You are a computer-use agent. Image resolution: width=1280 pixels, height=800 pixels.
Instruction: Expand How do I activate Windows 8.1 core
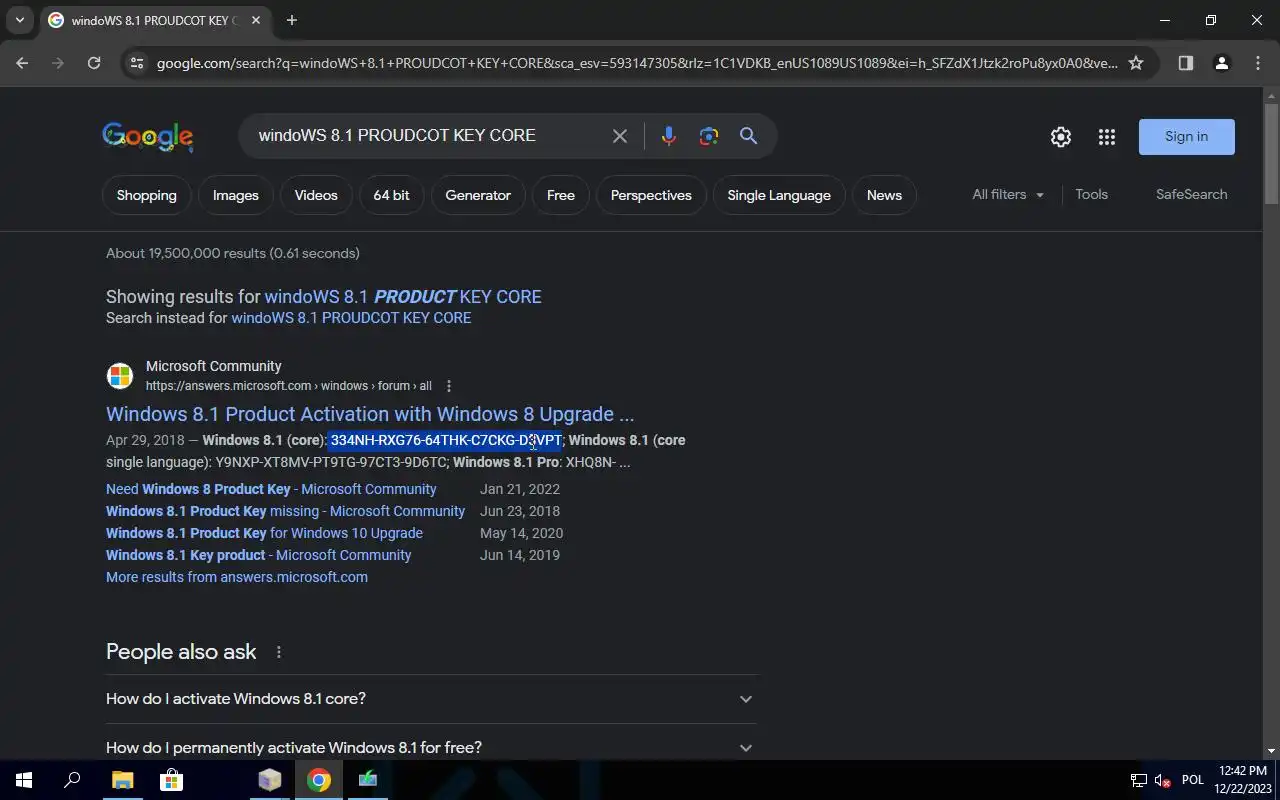coord(432,699)
